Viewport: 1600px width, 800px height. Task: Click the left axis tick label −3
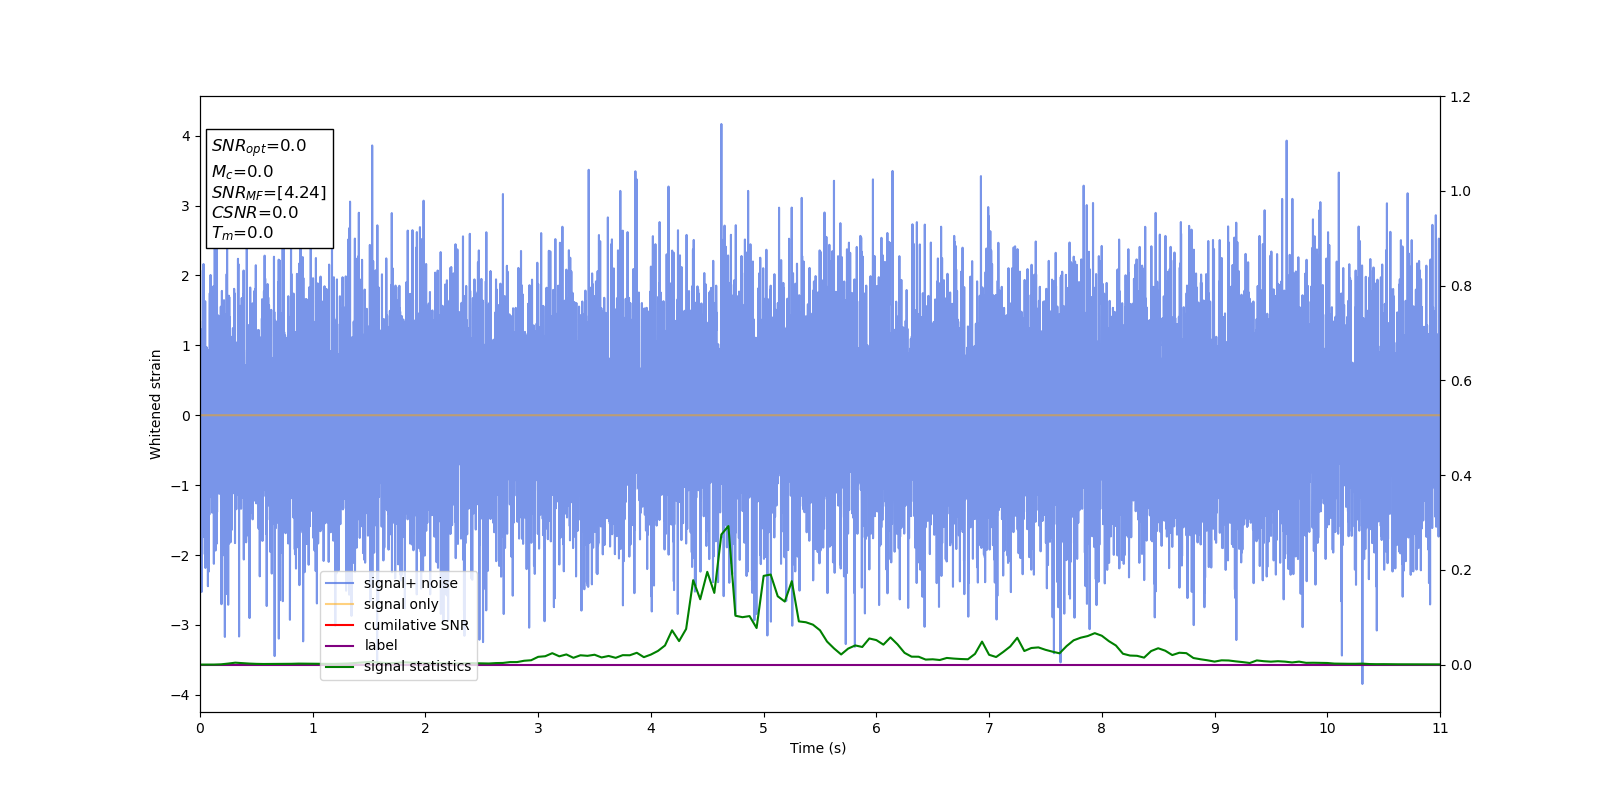179,625
